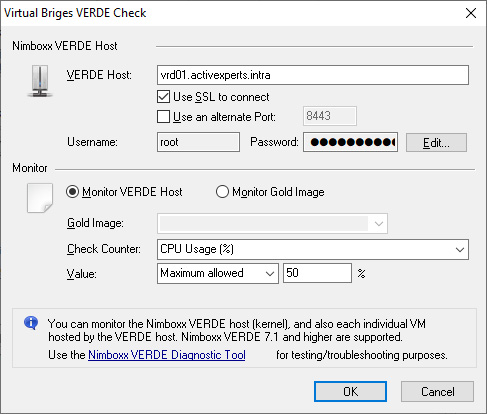
Task: Click the Value: label
Action: pyautogui.click(x=82, y=274)
